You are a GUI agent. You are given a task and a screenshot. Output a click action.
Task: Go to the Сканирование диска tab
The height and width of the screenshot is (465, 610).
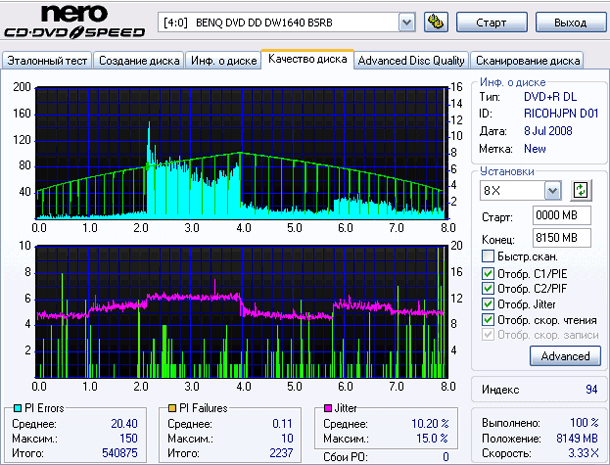[x=528, y=61]
